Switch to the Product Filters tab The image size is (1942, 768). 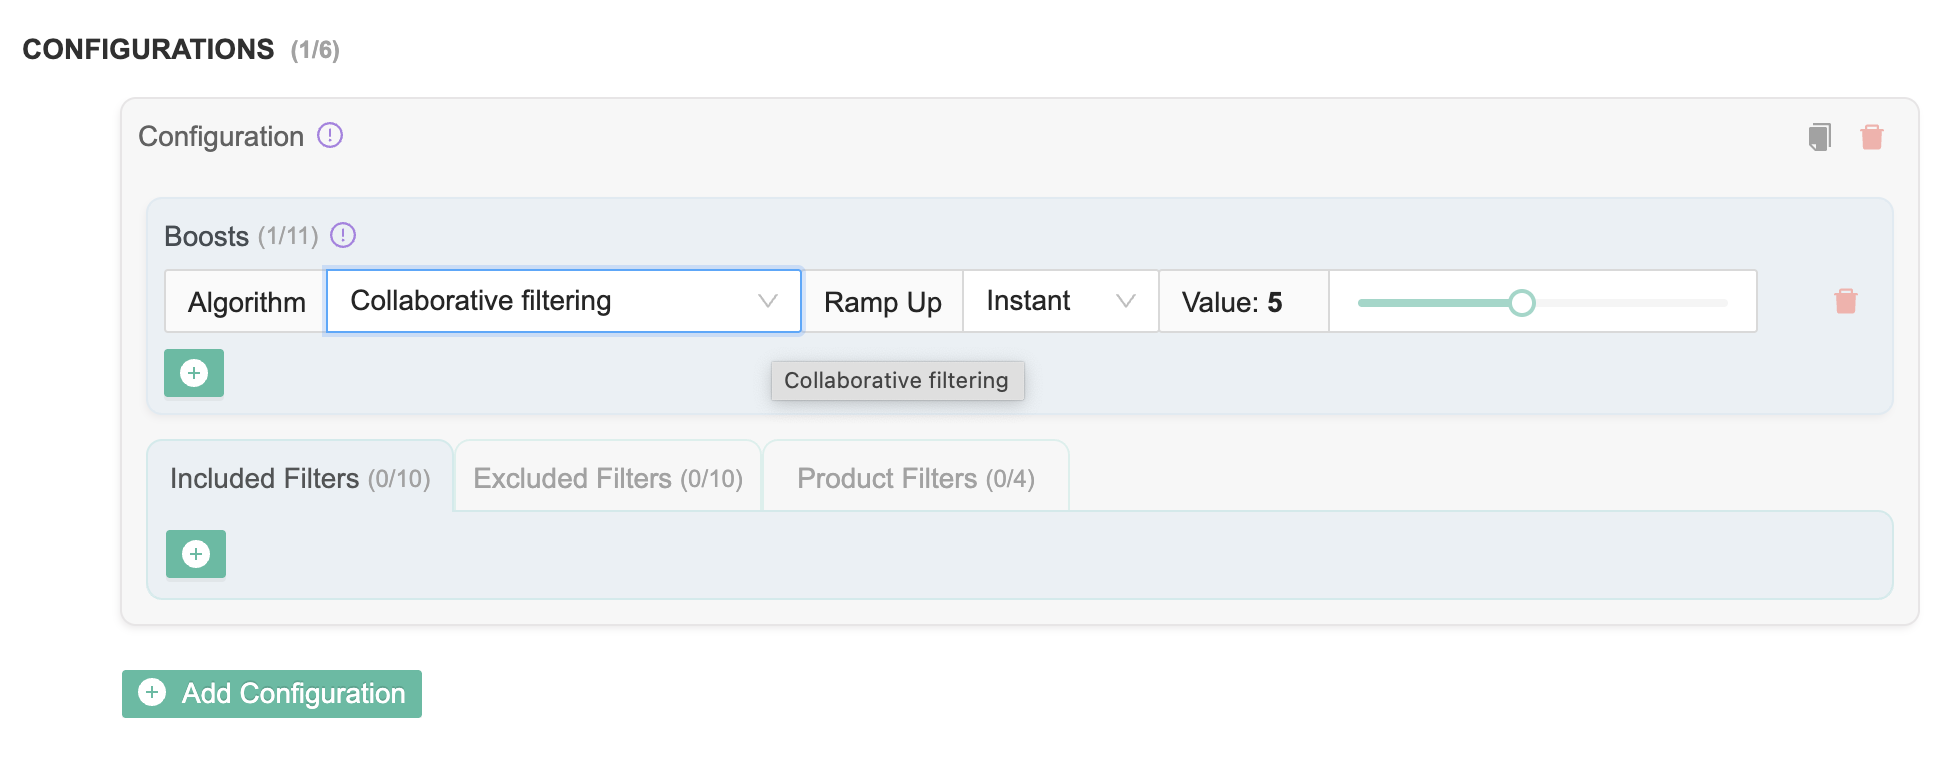coord(915,478)
